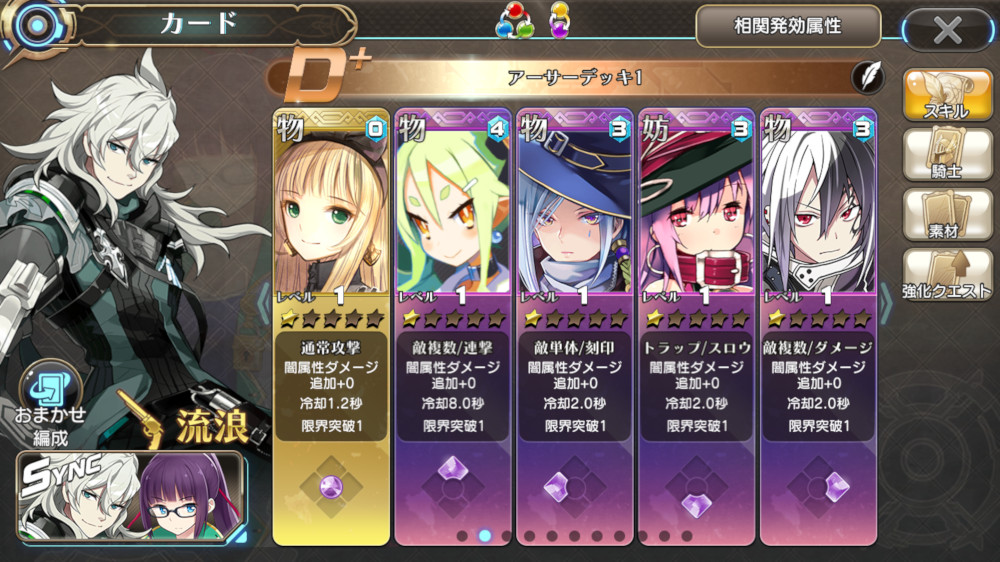Tap the おまかせ編成 auto-formation icon
This screenshot has width=1000, height=562.
click(50, 404)
